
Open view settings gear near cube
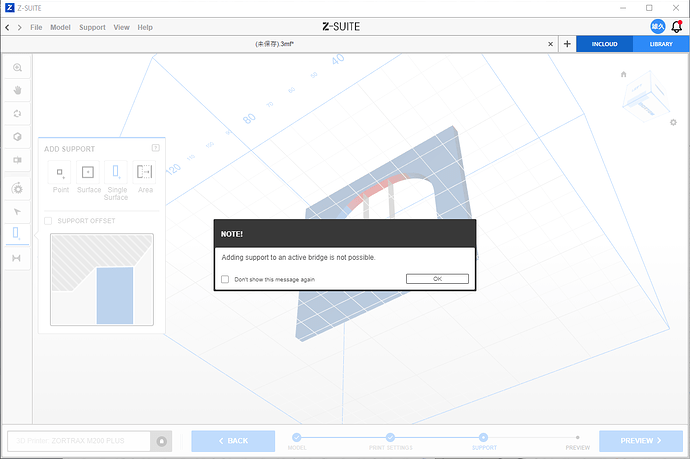673,122
